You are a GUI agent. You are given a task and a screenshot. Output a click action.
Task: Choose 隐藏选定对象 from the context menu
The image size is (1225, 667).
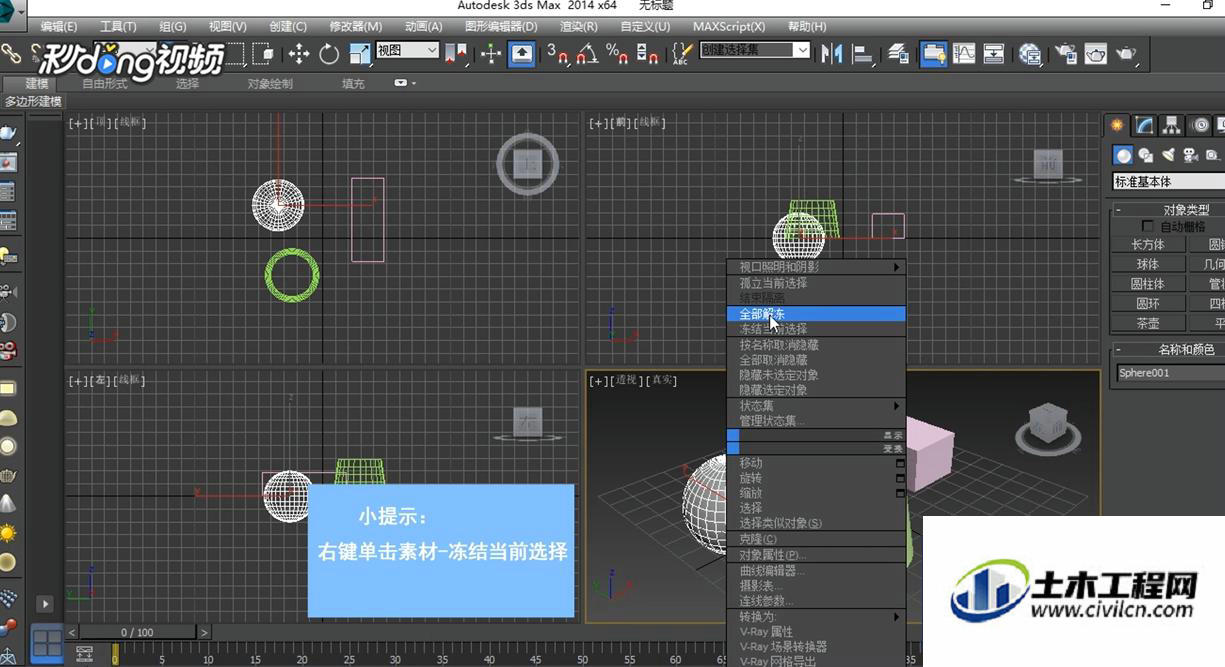coord(816,390)
